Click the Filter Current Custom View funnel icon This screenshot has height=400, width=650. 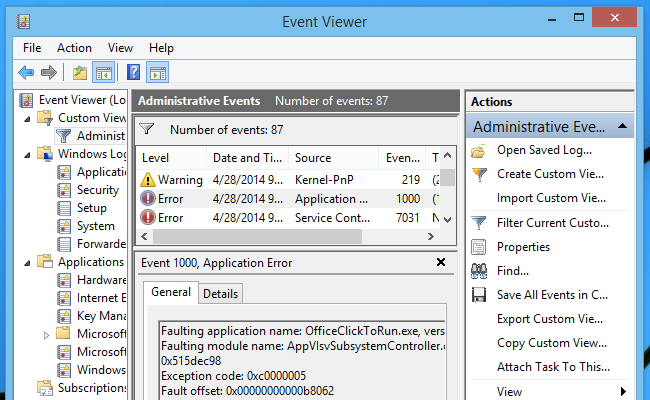(479, 223)
